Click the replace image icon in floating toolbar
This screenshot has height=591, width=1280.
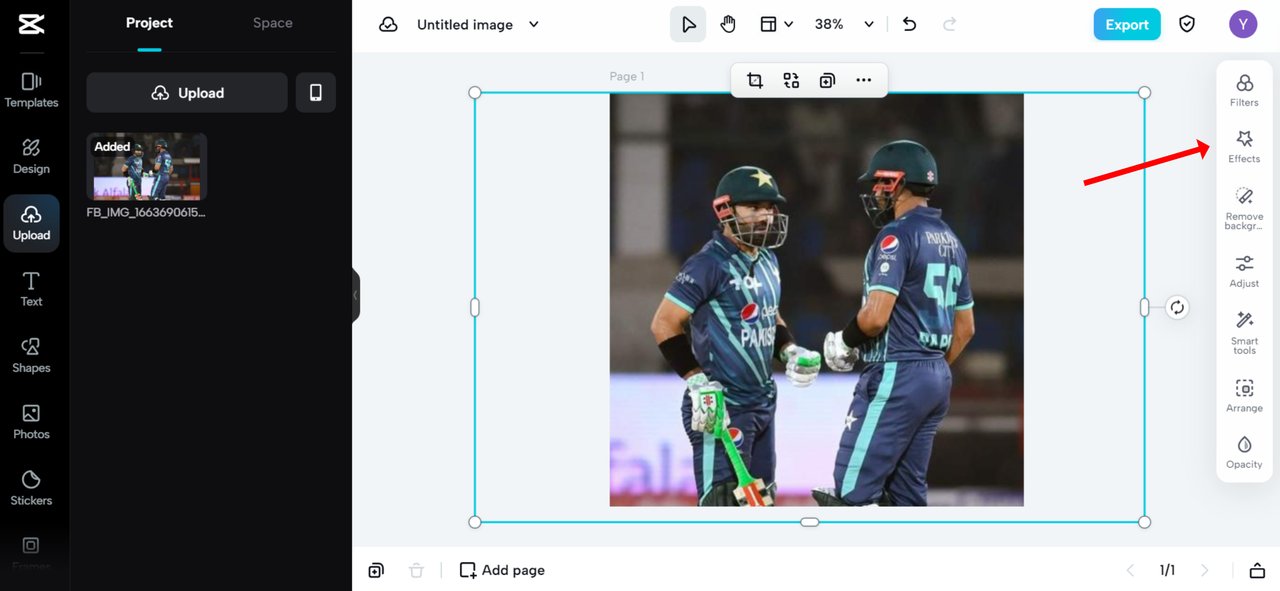coord(791,80)
